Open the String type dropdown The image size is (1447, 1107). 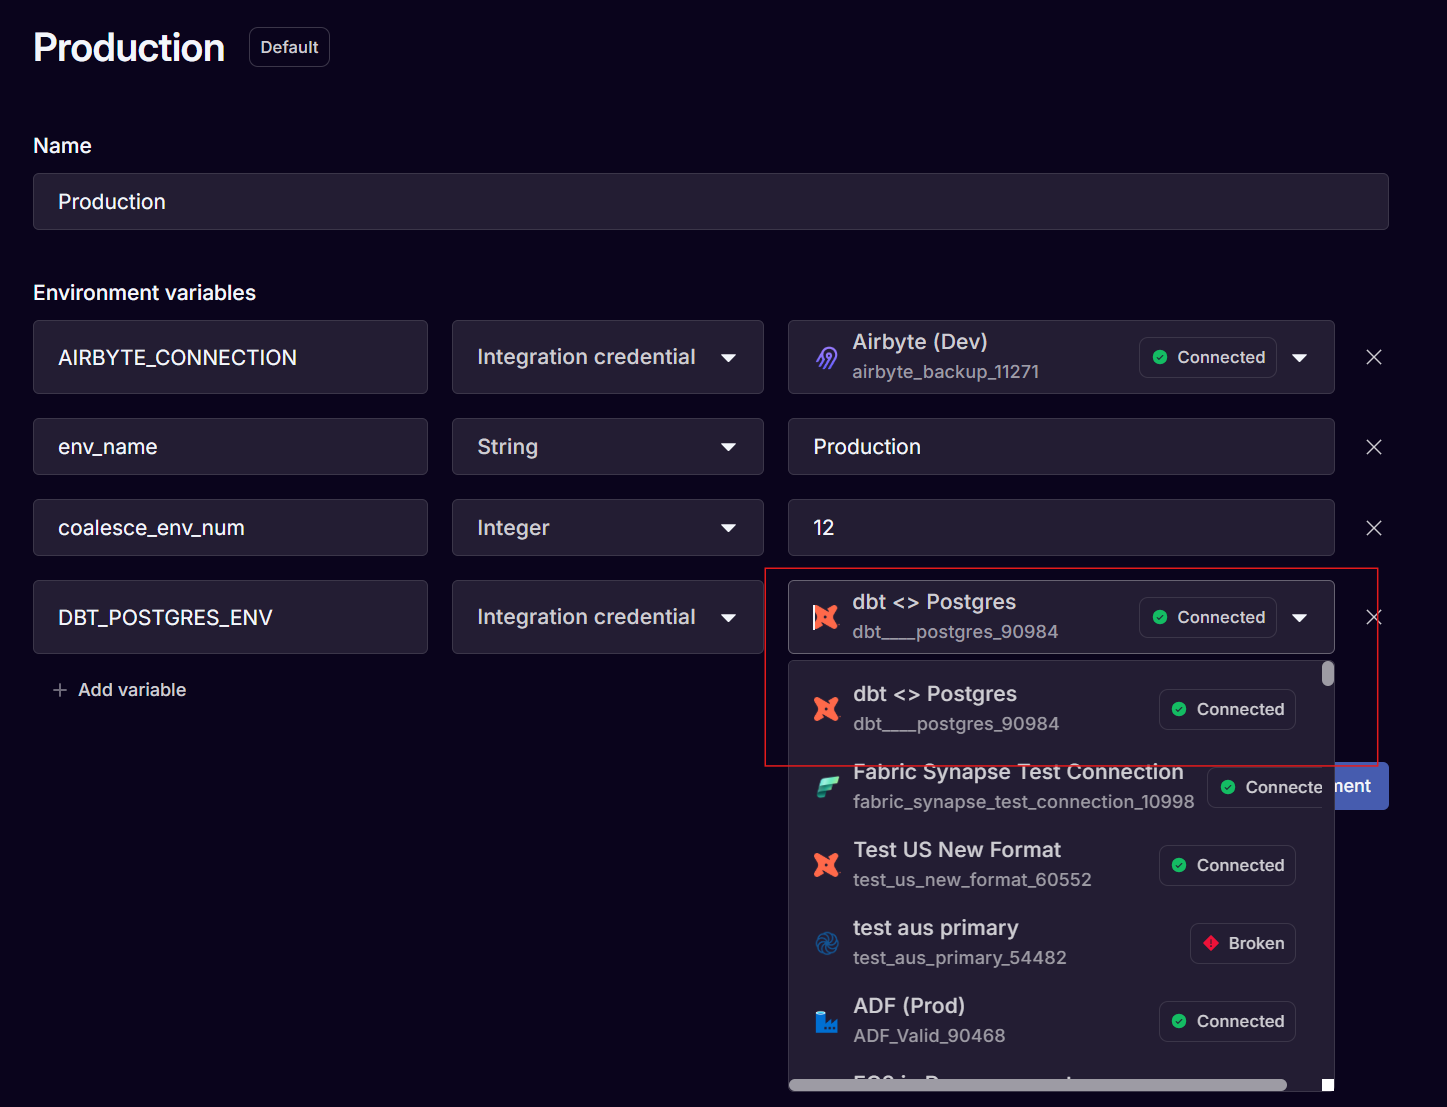pos(608,447)
